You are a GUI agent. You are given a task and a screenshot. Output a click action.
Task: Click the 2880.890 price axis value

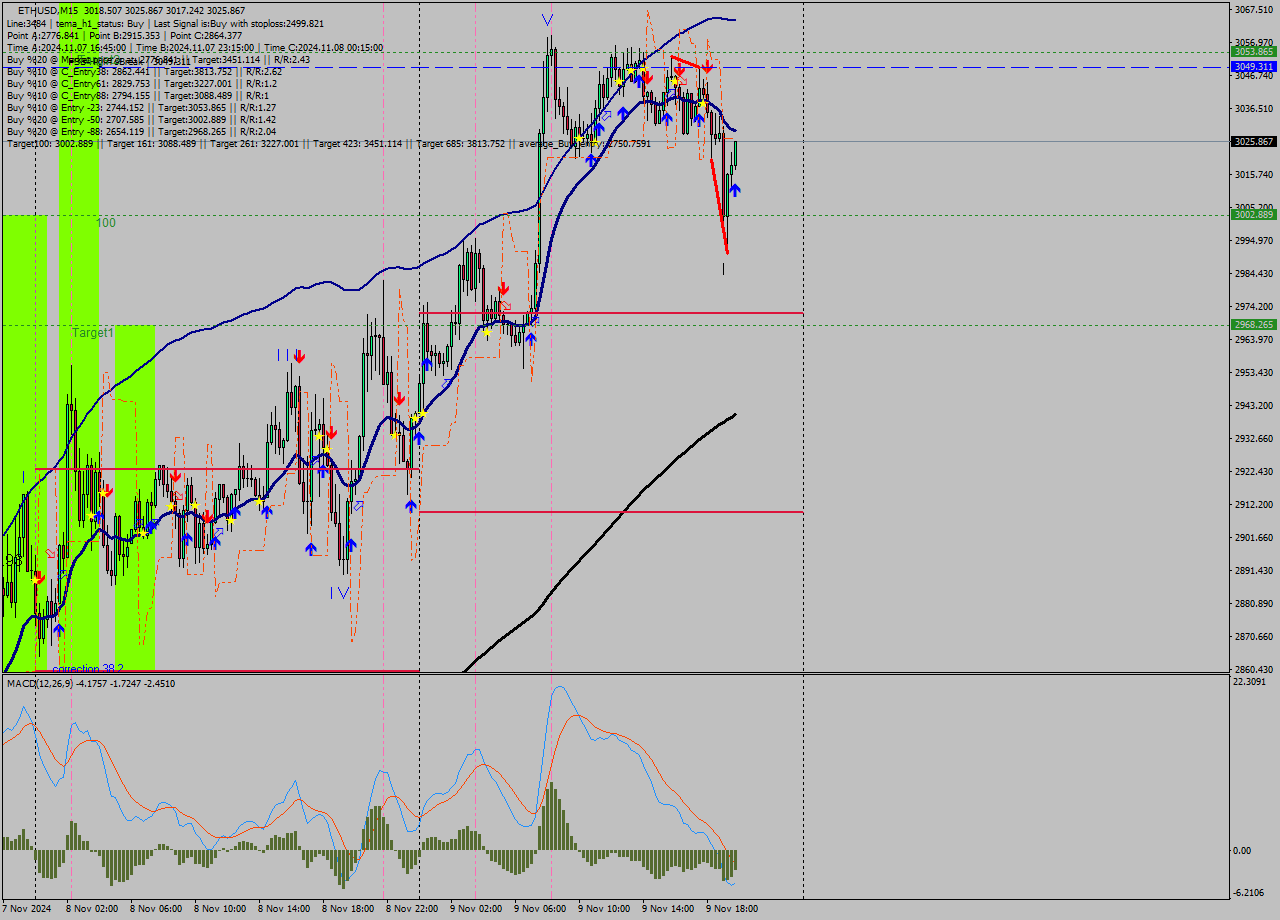coord(1254,603)
